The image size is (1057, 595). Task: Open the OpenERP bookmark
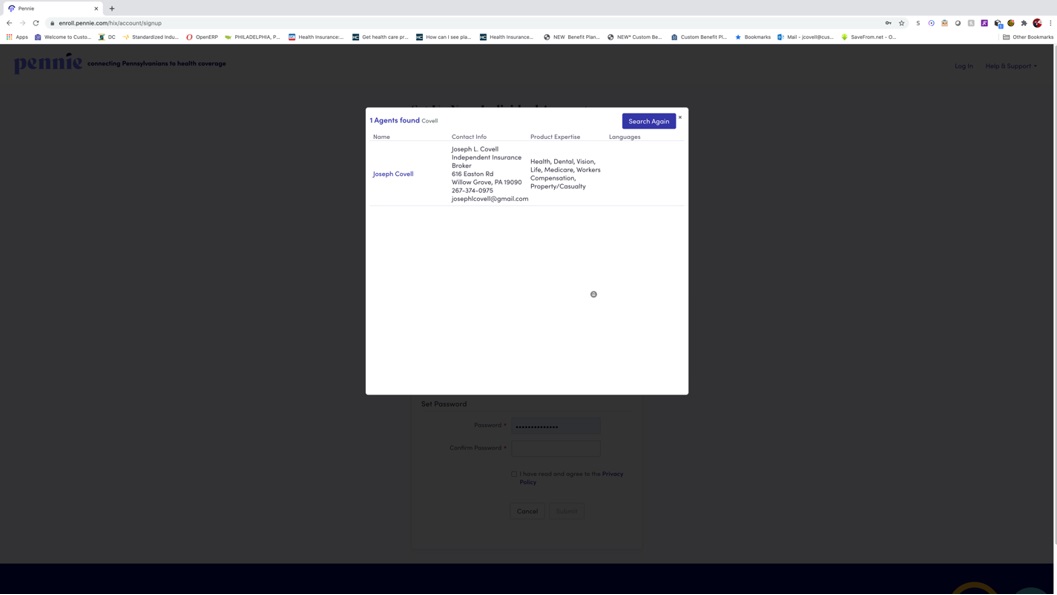click(202, 37)
